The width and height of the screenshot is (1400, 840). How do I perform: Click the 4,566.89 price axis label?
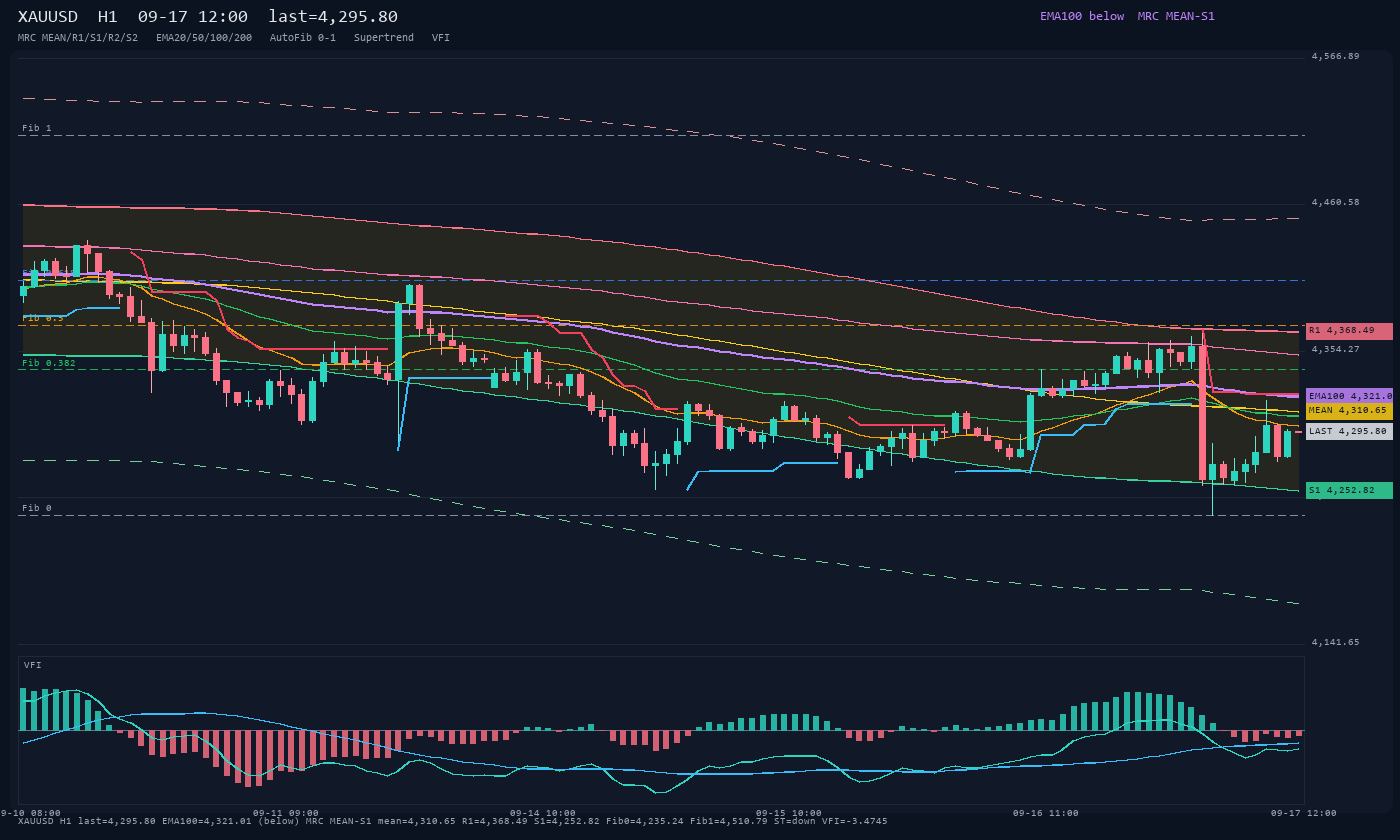pyautogui.click(x=1336, y=56)
